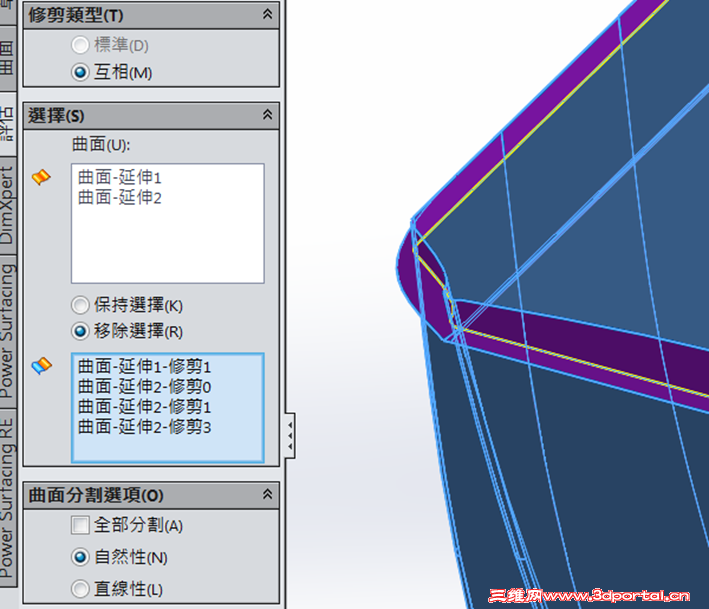This screenshot has width=709, height=609.
Task: Collapse the property panel with the splitter arrows
Action: coord(290,435)
